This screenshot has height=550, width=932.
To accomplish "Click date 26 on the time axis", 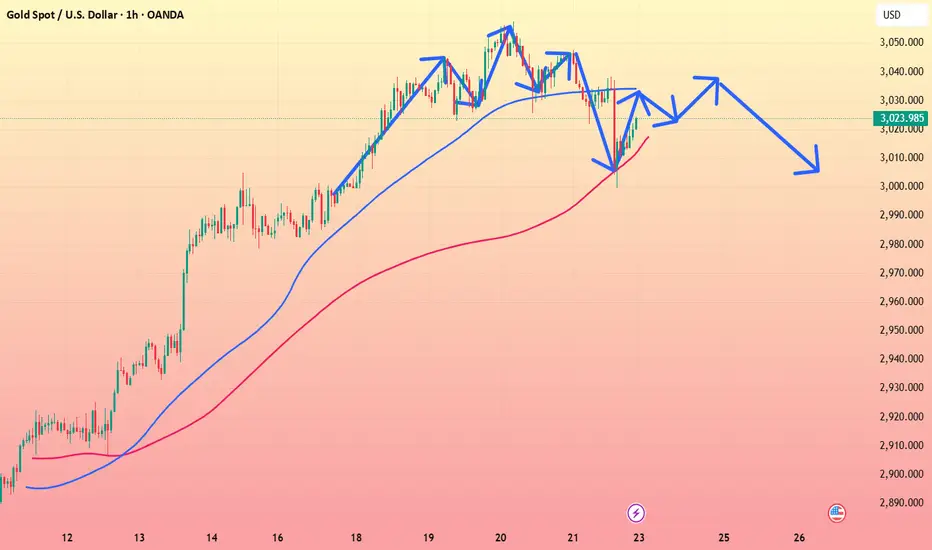I will click(799, 538).
